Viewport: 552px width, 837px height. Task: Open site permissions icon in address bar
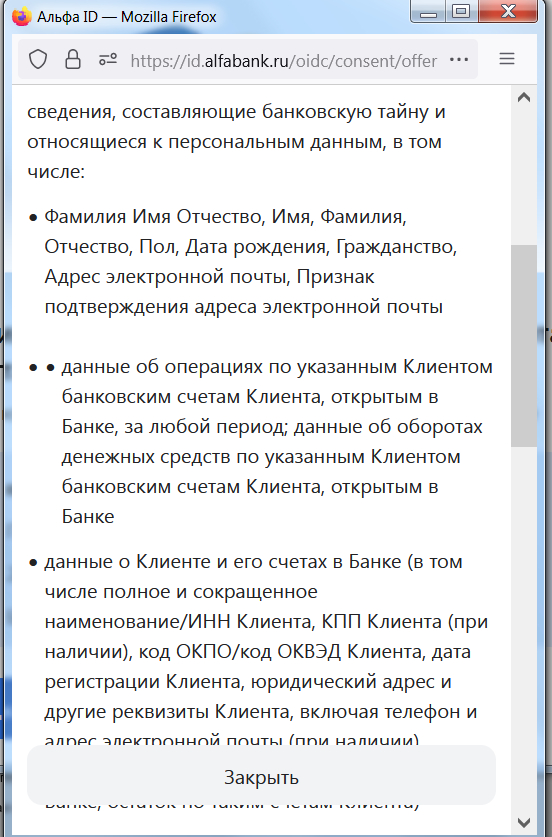[108, 60]
